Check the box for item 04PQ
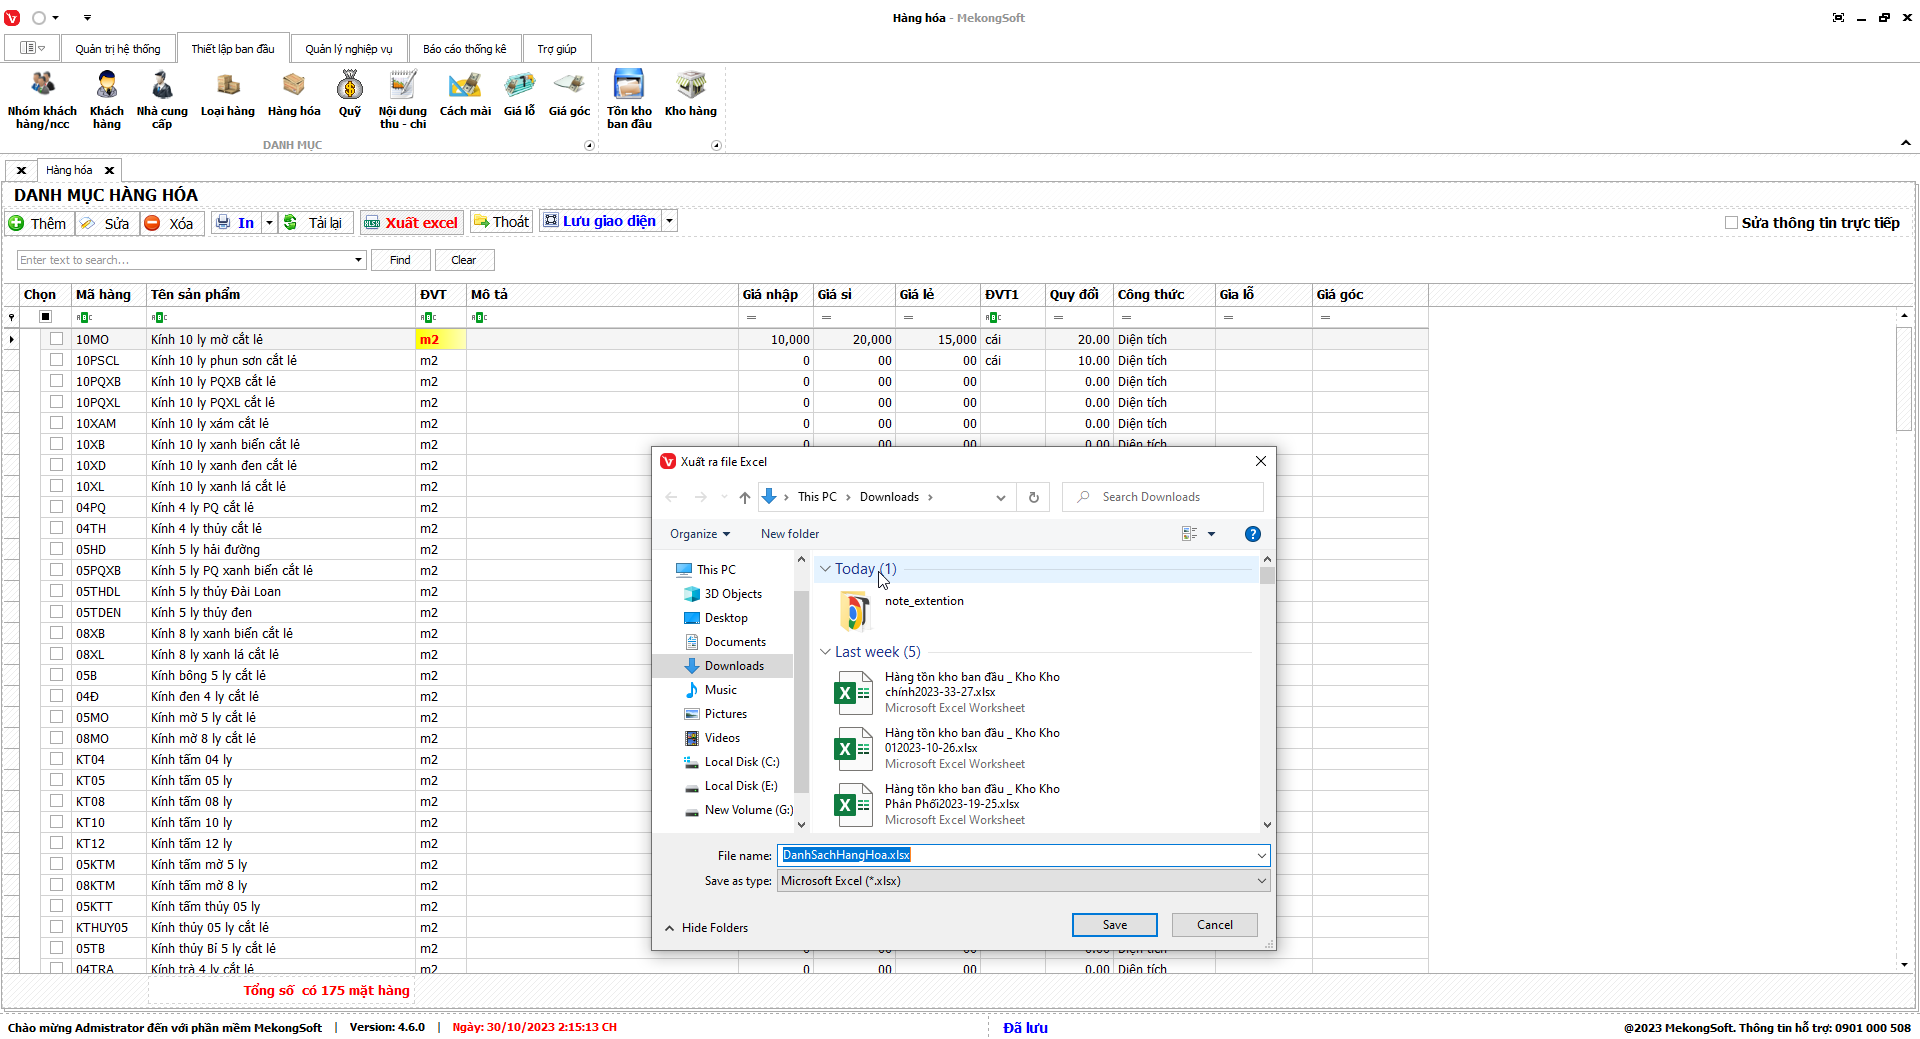Image resolution: width=1920 pixels, height=1039 pixels. (x=56, y=507)
